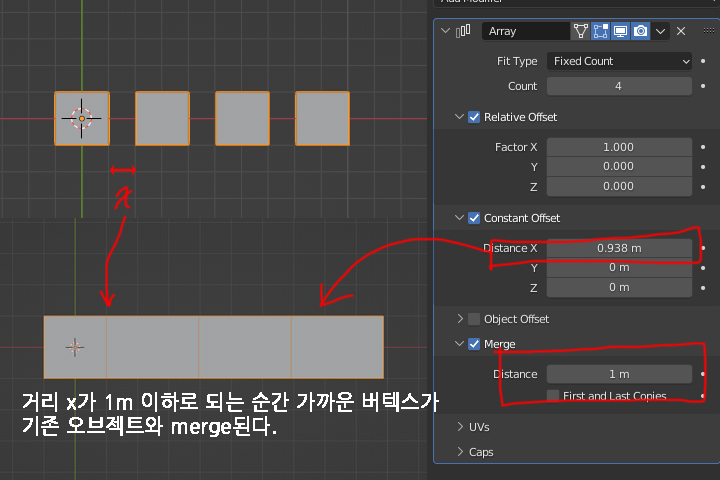Expand the Object Offset section

pyautogui.click(x=460, y=319)
